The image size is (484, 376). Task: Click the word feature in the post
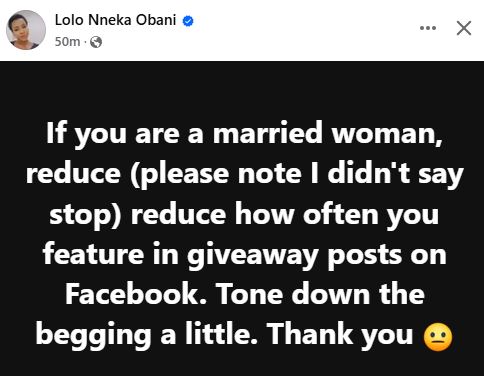pyautogui.click(x=93, y=254)
